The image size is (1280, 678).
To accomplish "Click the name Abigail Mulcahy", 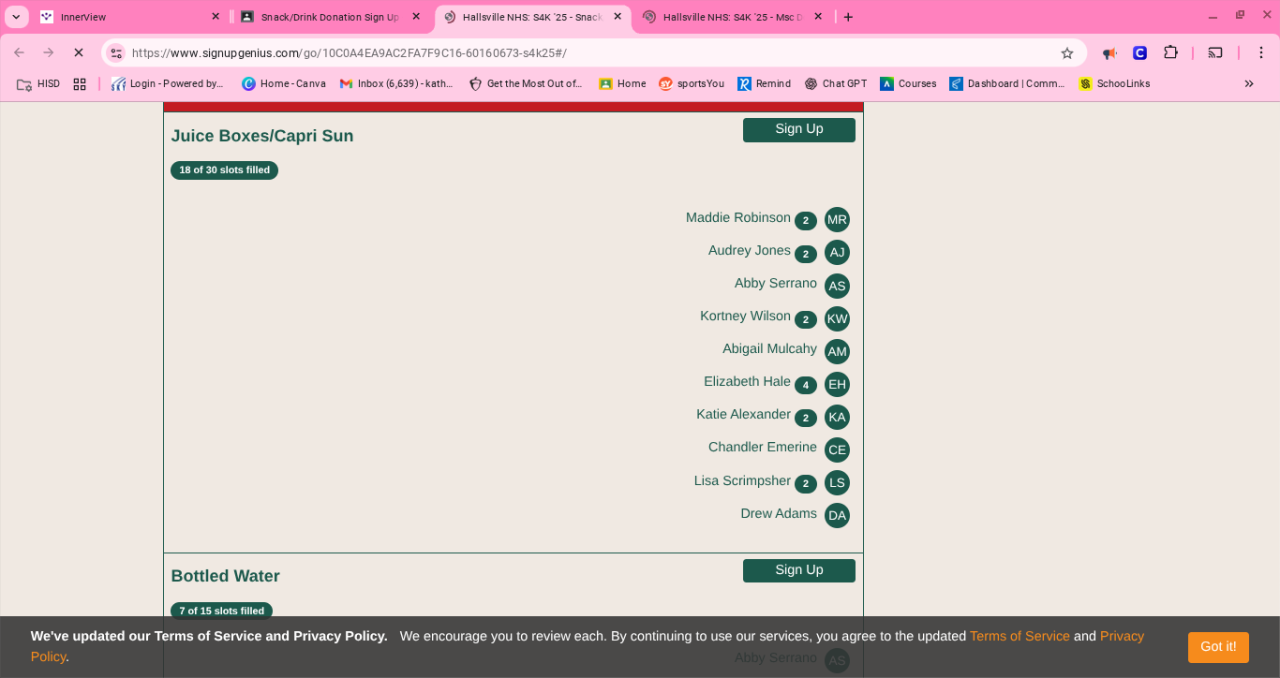I will click(x=769, y=348).
